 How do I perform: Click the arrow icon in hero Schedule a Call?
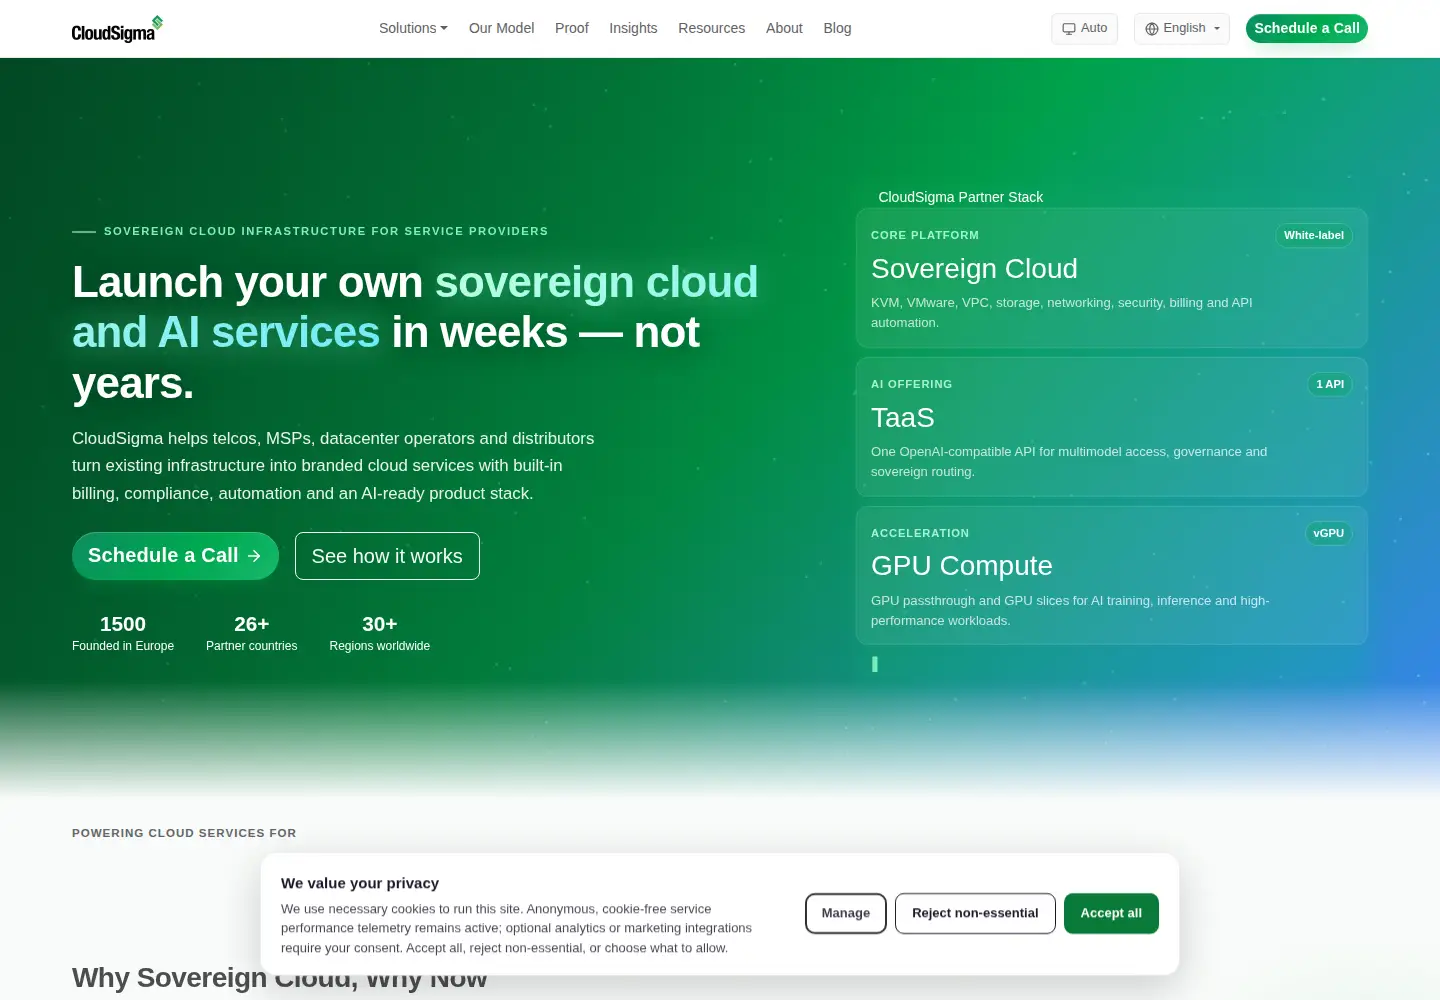pyautogui.click(x=254, y=556)
